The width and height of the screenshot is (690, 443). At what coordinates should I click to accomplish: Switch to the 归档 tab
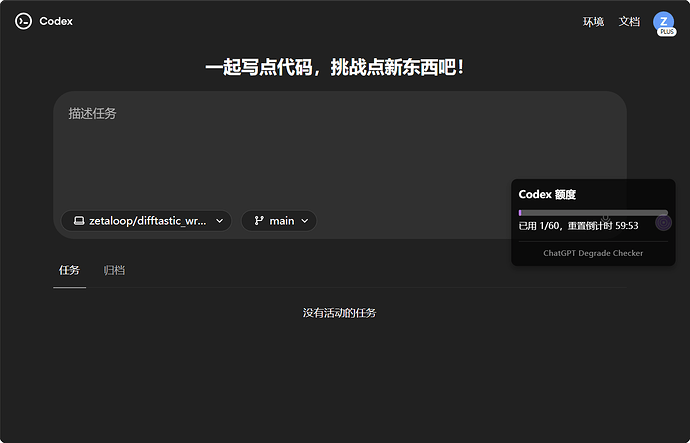114,270
